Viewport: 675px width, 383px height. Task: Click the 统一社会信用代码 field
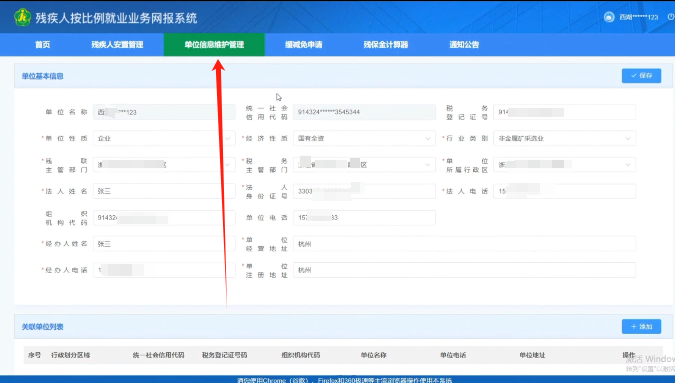[364, 112]
